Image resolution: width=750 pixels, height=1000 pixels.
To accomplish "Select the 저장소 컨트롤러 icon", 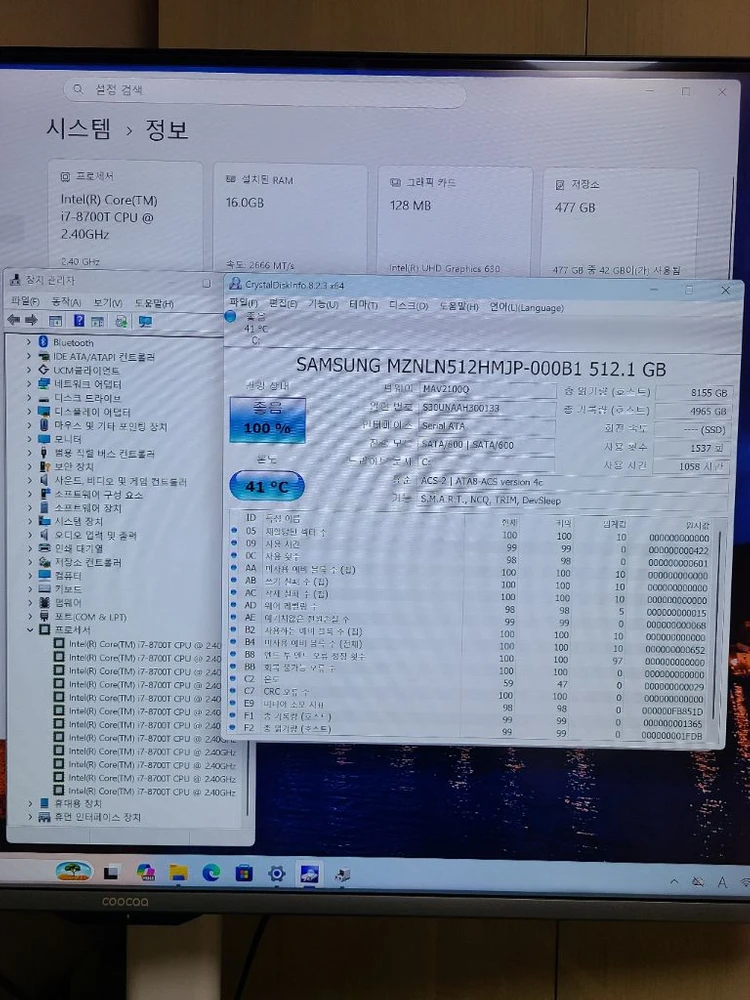I will [x=44, y=562].
